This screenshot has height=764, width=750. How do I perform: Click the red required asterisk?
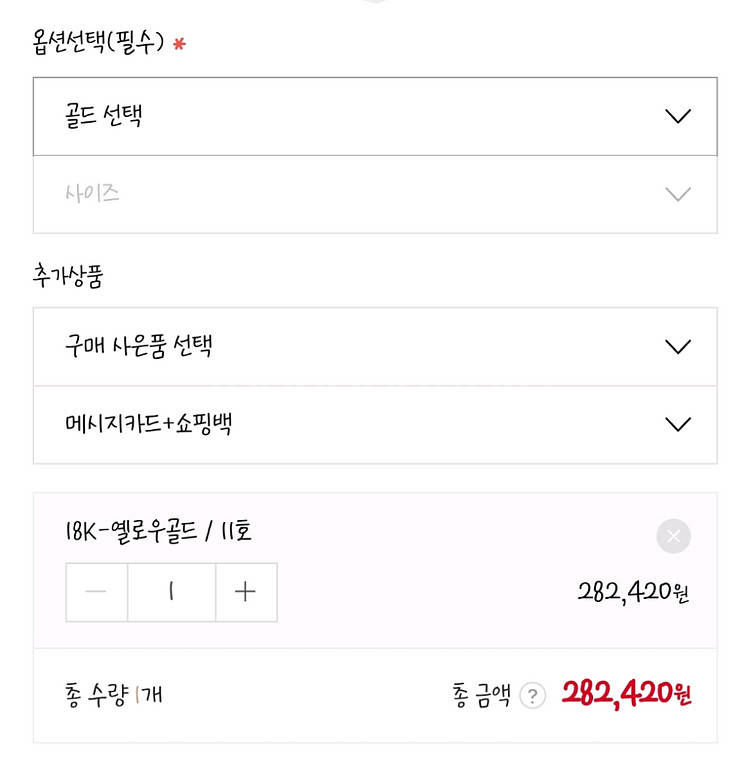pyautogui.click(x=179, y=45)
